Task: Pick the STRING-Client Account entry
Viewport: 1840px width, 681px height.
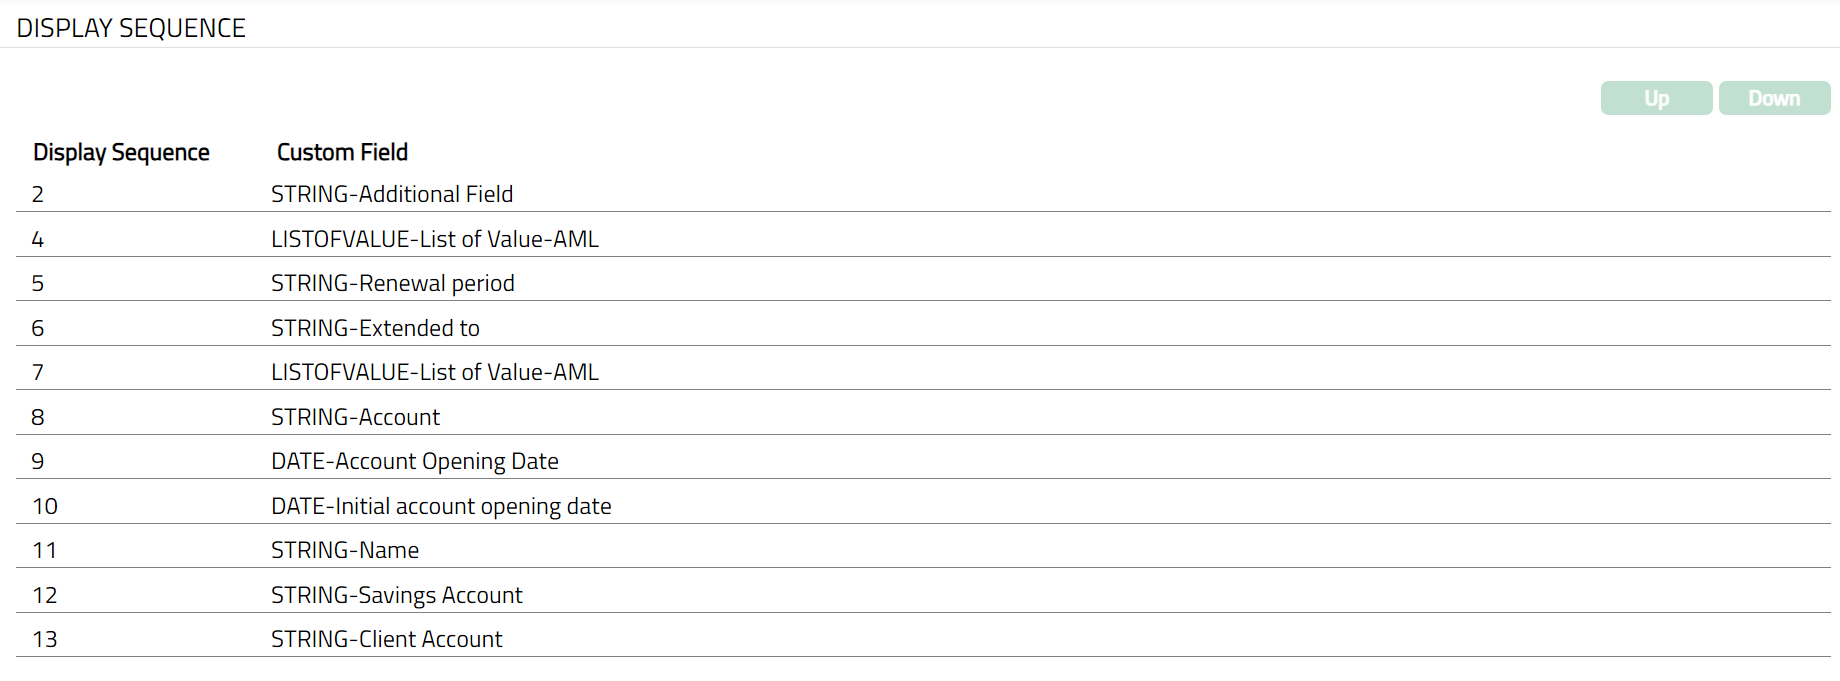Action: click(386, 639)
